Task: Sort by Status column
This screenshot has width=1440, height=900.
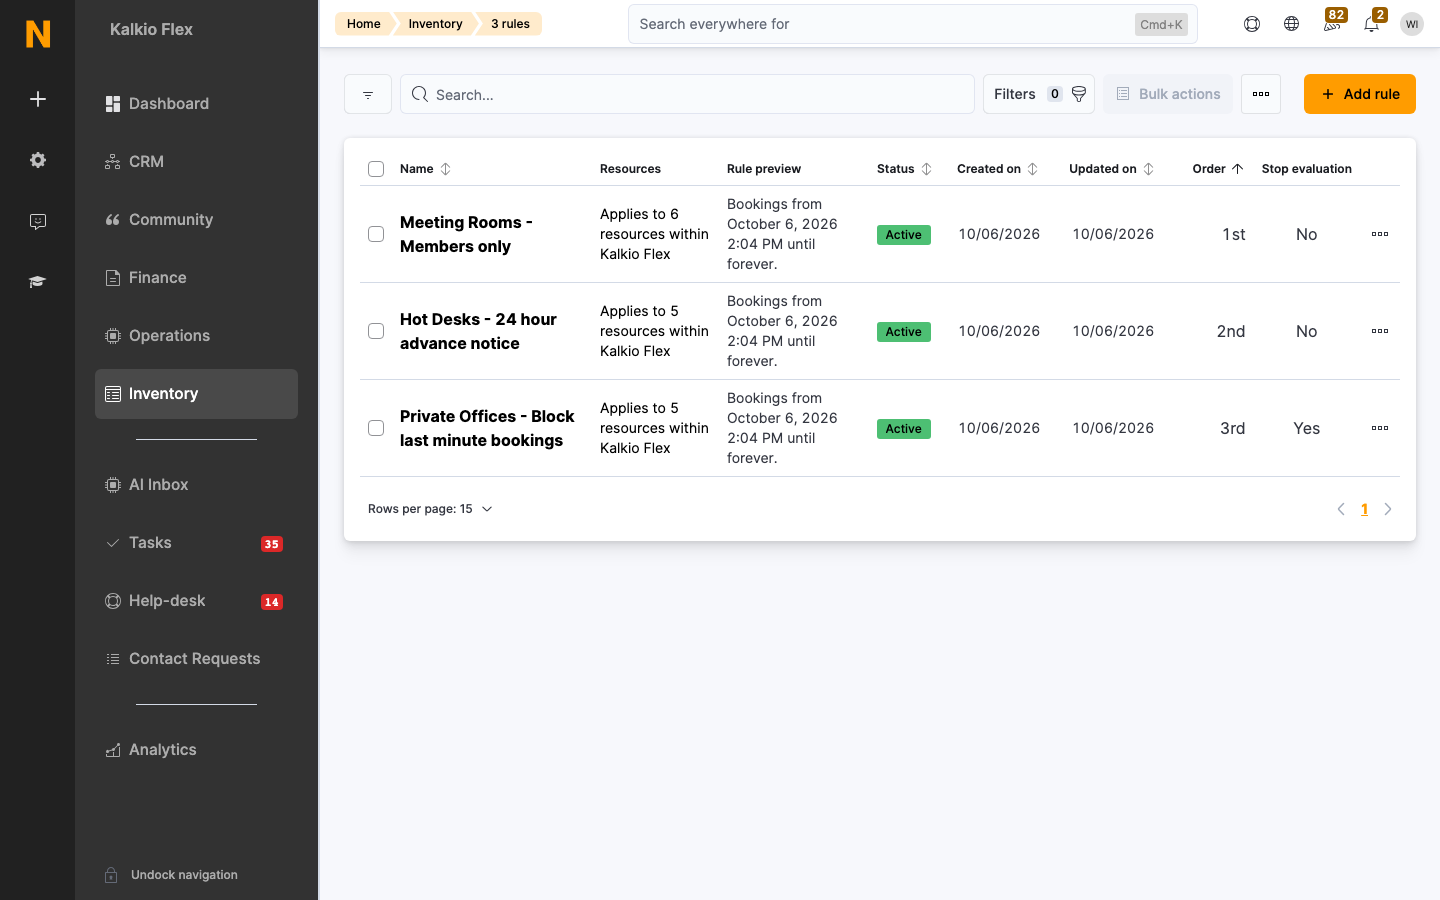Action: (904, 169)
